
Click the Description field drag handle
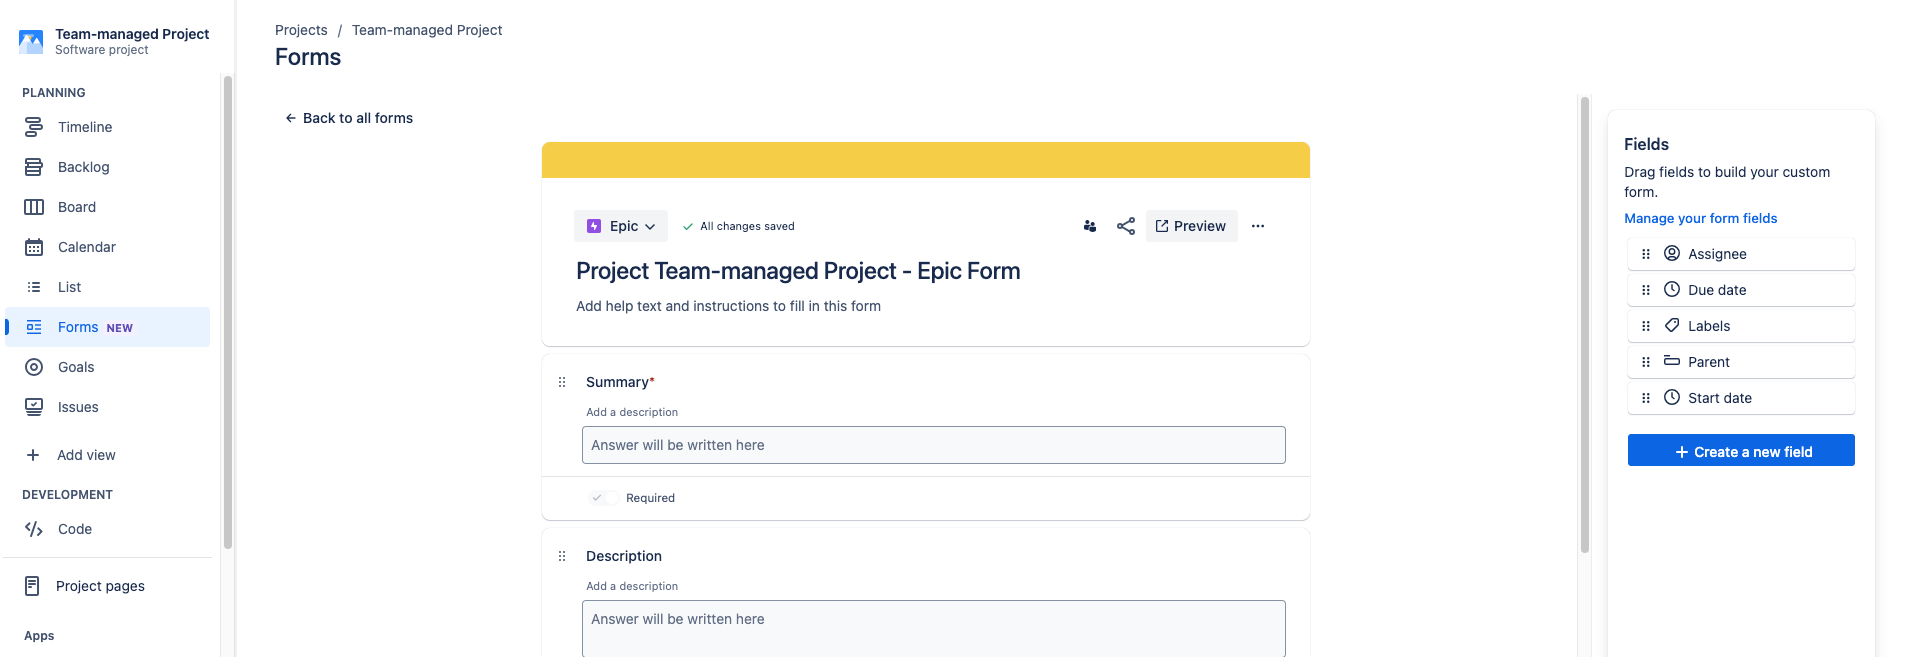pyautogui.click(x=562, y=556)
